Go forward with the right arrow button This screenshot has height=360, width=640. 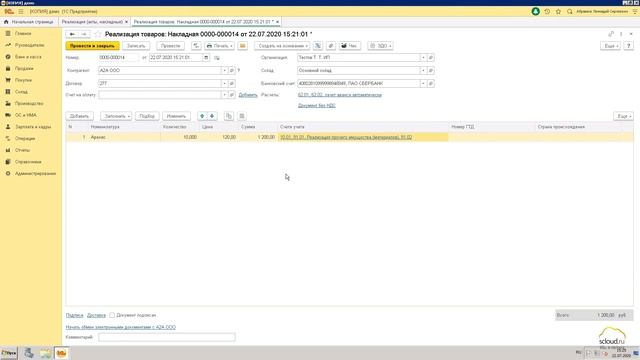point(84,34)
